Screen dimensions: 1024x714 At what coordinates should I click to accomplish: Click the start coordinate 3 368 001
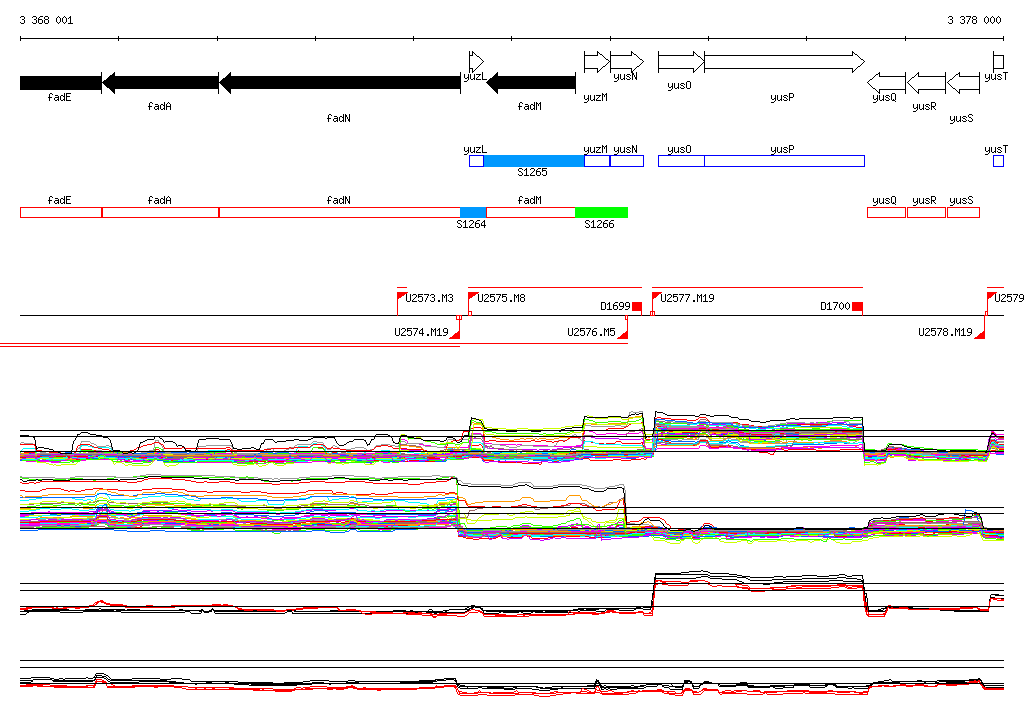[46, 20]
